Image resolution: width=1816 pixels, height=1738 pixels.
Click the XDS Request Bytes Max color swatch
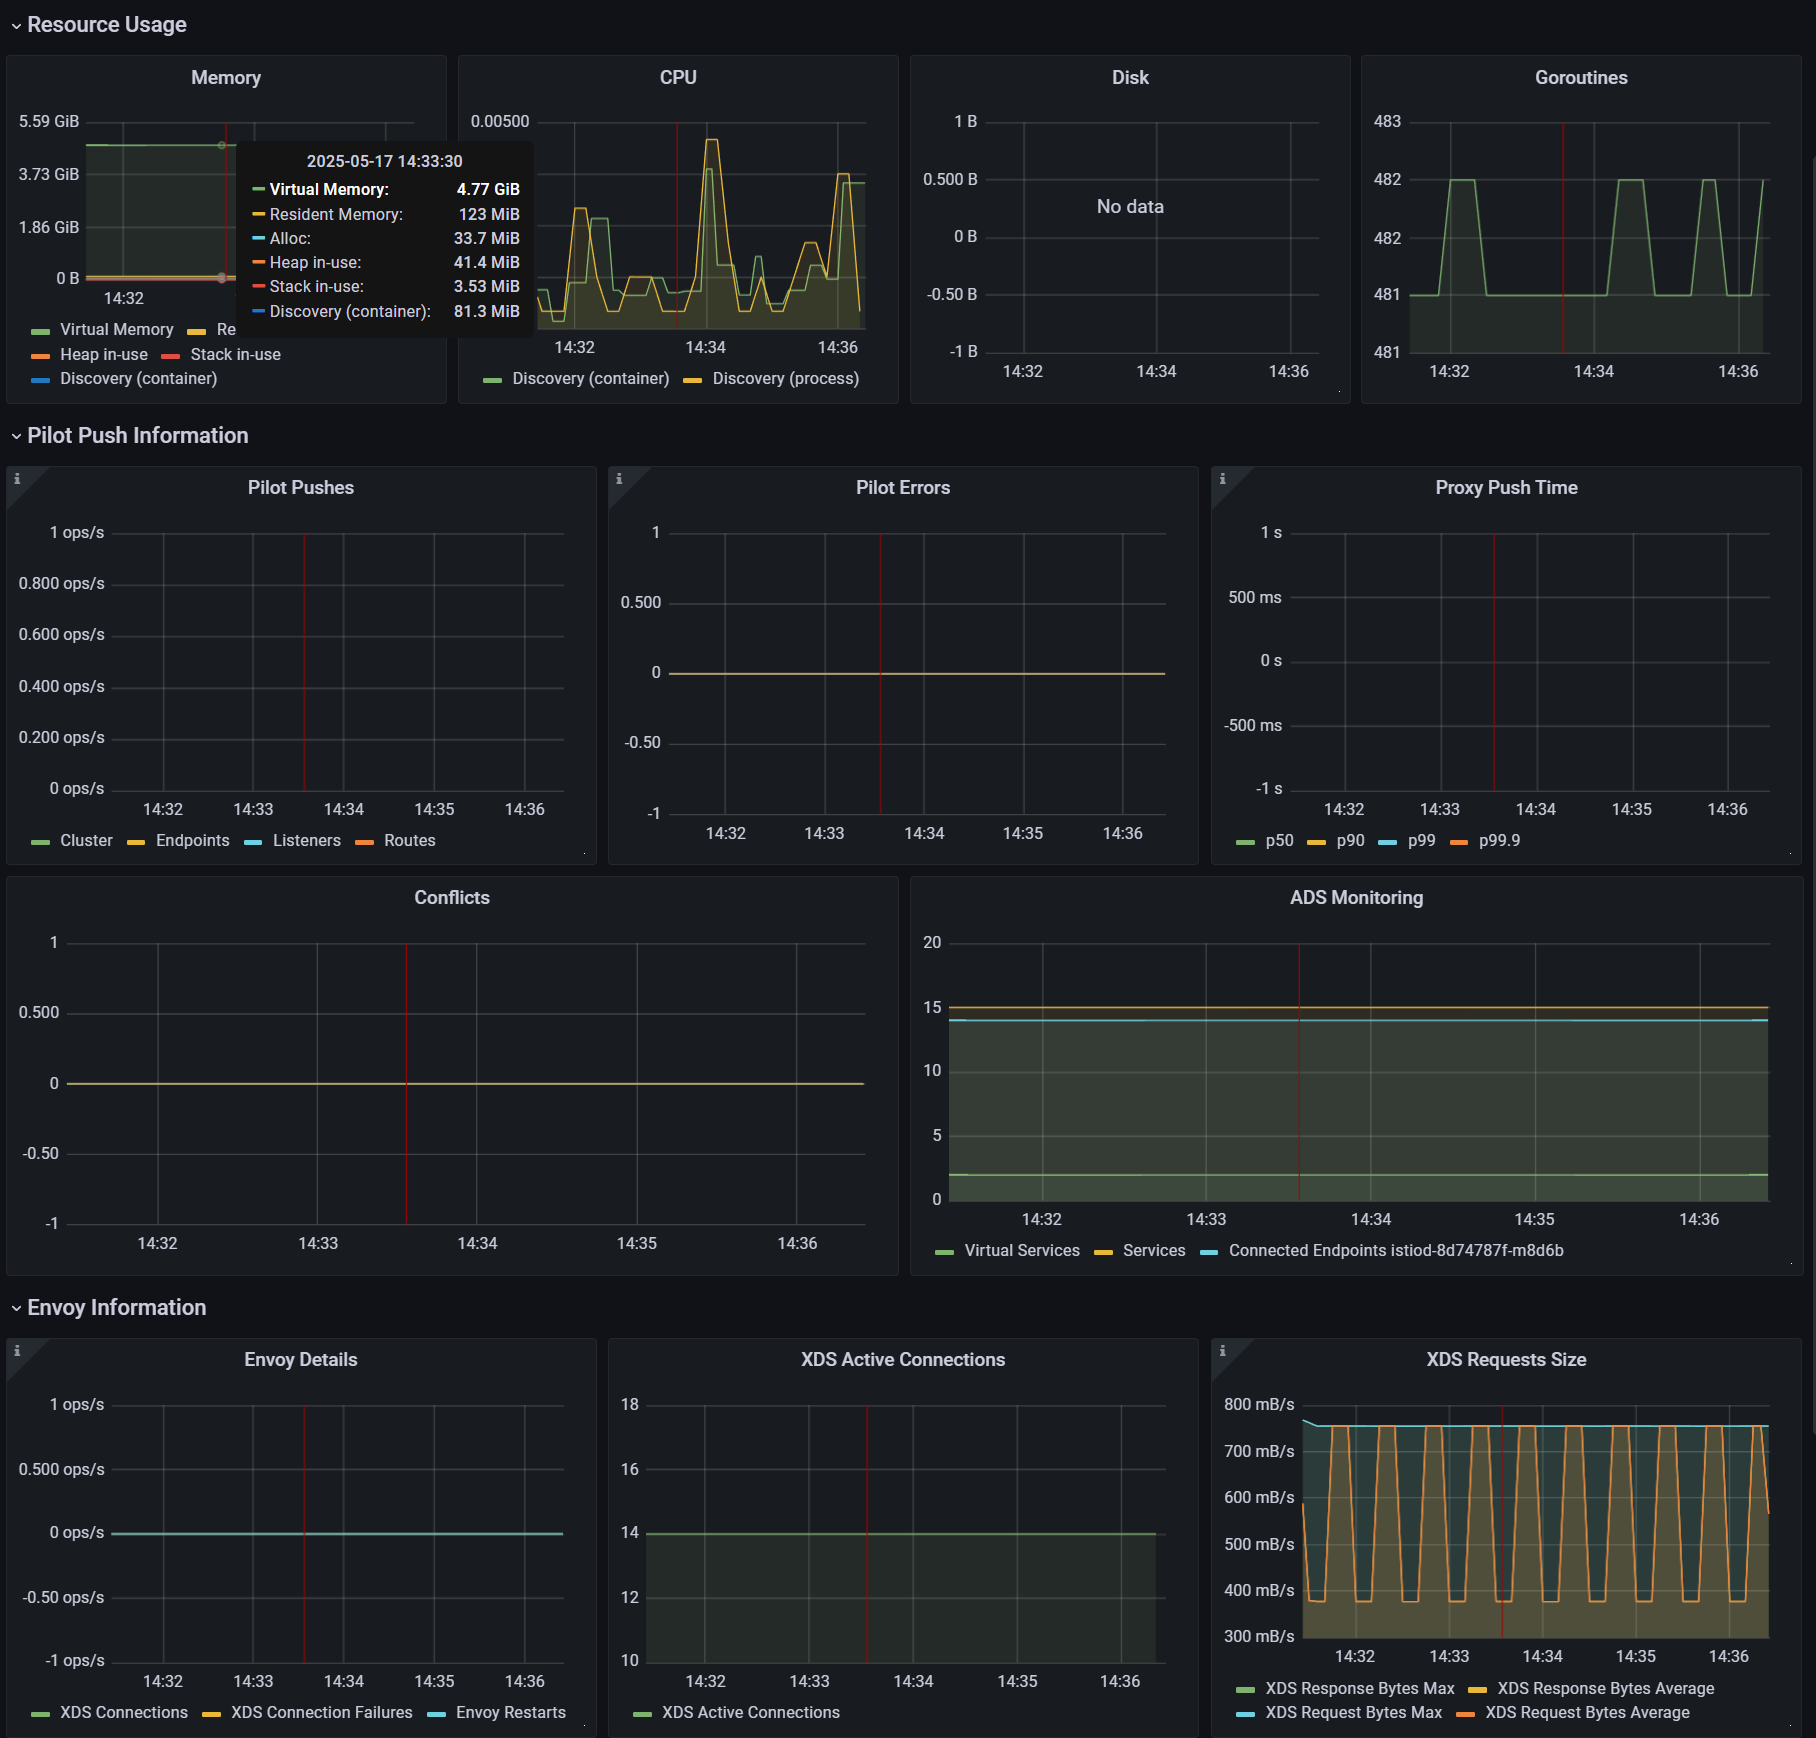[x=1245, y=1714]
